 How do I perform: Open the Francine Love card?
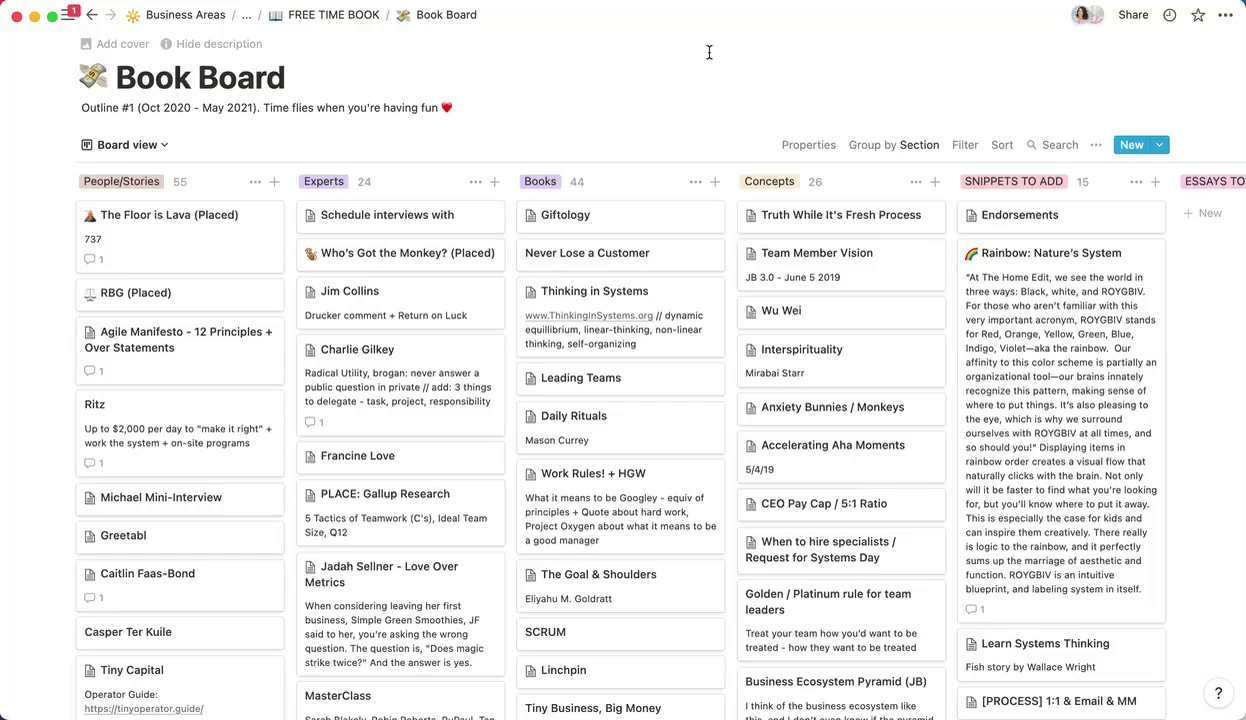(x=400, y=456)
